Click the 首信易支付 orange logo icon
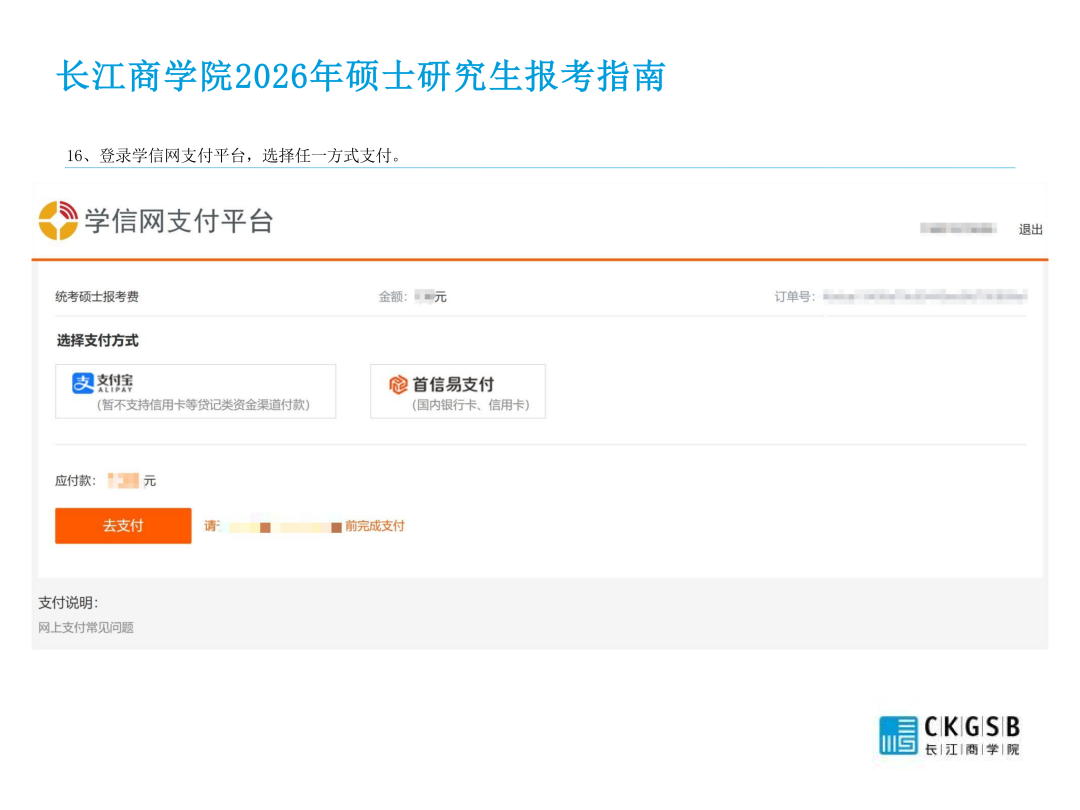Viewport: 1080px width, 810px height. pos(398,385)
